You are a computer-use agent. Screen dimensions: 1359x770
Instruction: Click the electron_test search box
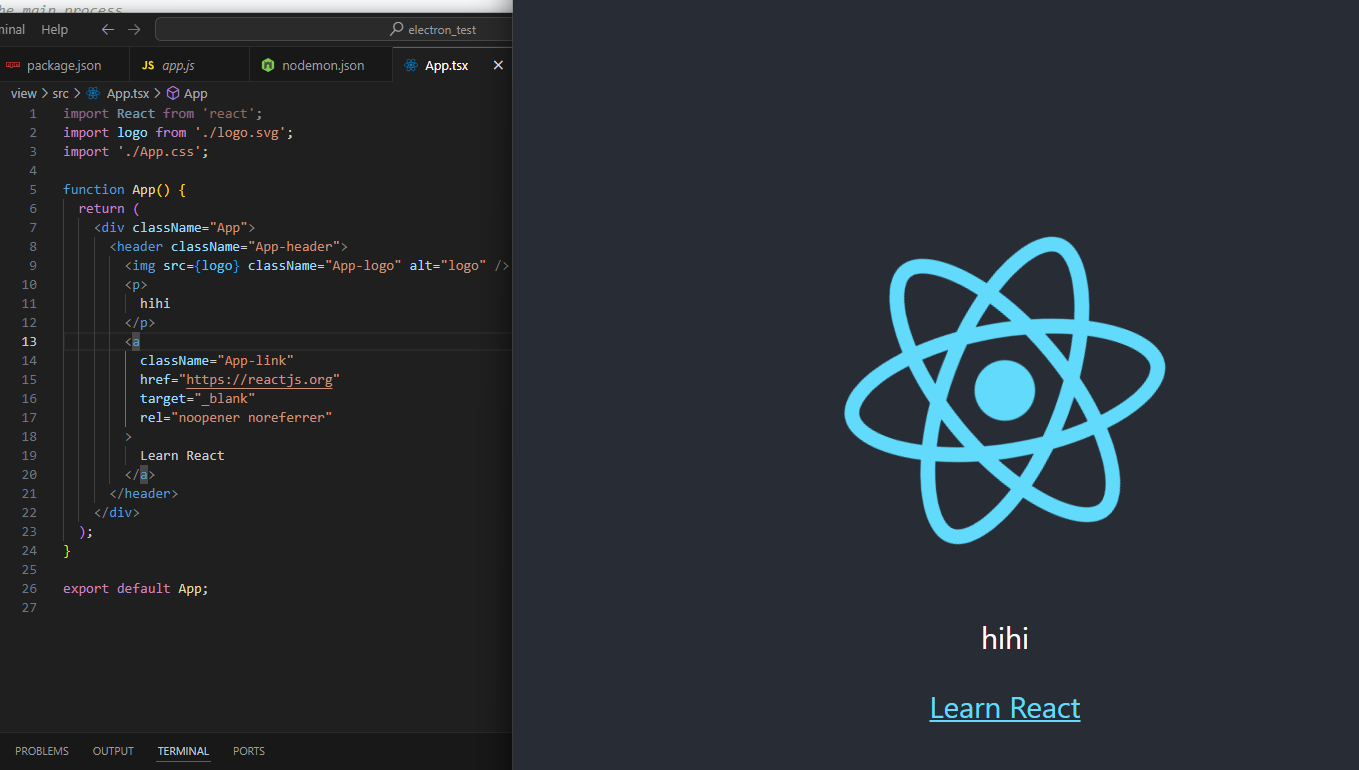point(334,29)
